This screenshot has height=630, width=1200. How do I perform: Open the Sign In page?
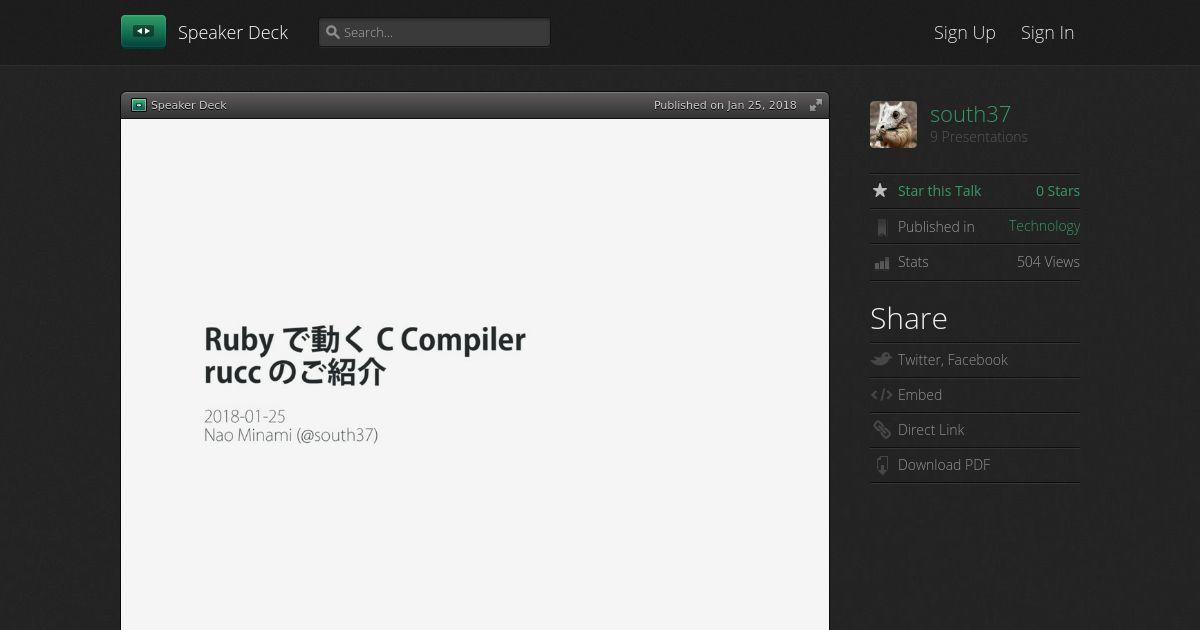[x=1047, y=32]
